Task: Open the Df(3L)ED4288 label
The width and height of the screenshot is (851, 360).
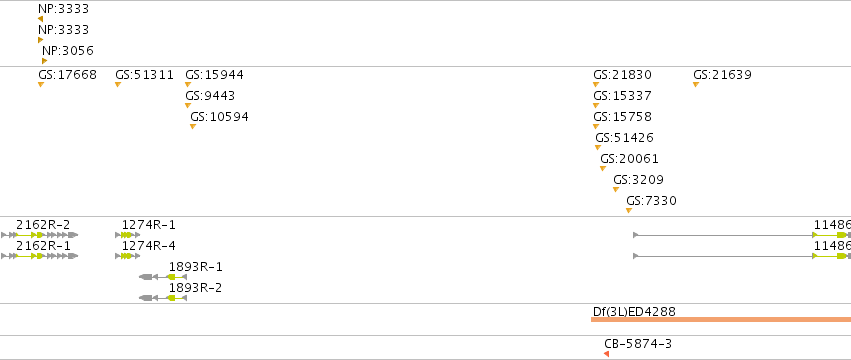Action: pyautogui.click(x=634, y=312)
